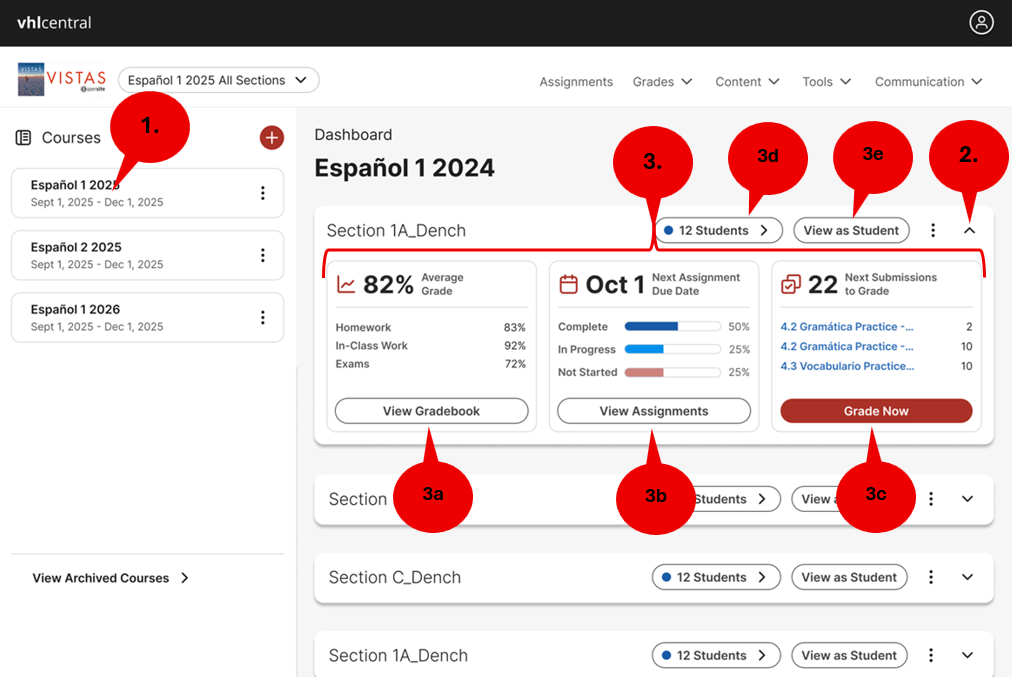Open 12 Students for bottom Section 1A_Dench
Screen dimensions: 1012x677
pos(716,655)
